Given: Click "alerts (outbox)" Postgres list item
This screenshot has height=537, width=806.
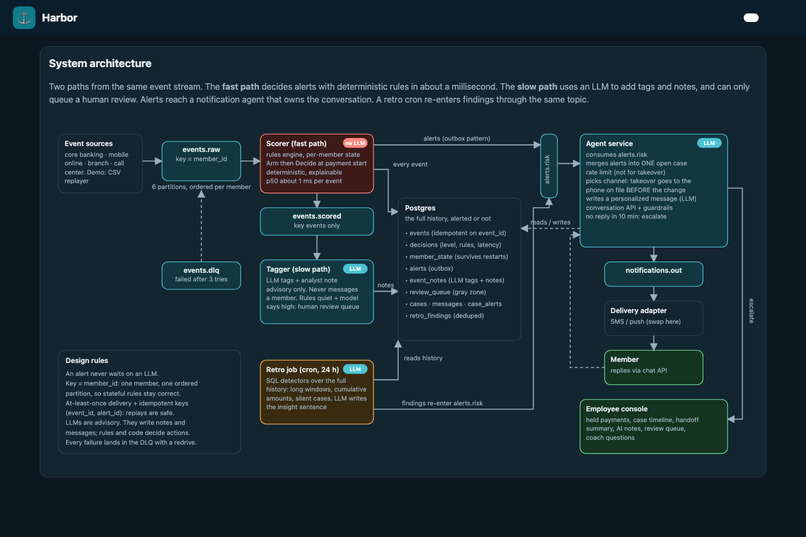Looking at the screenshot, I should 431,268.
